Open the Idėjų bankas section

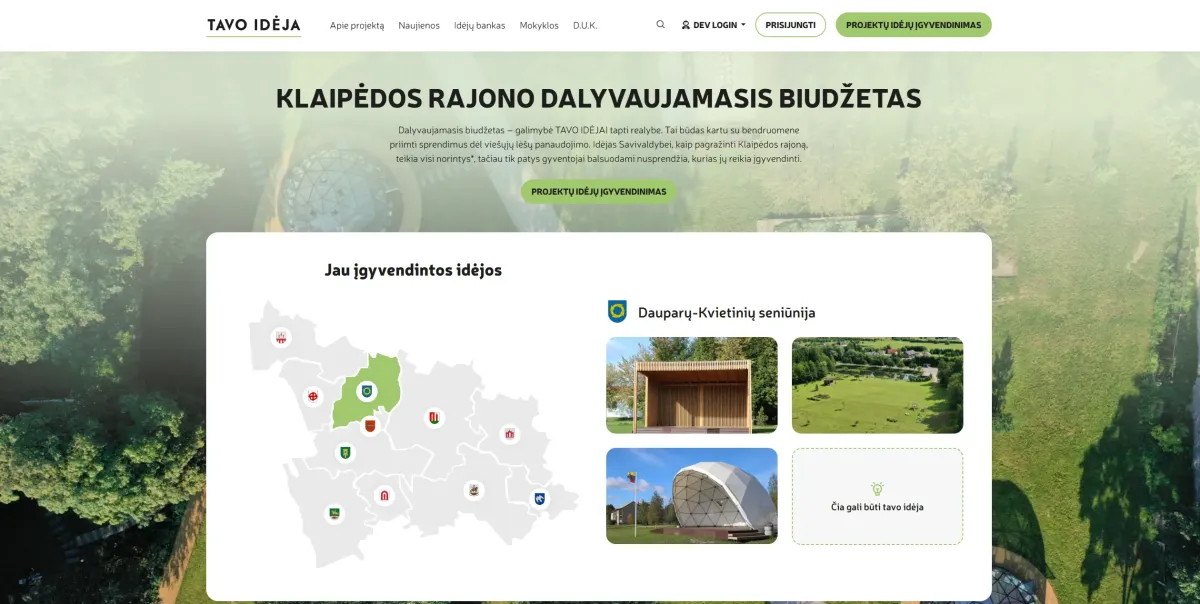[479, 26]
